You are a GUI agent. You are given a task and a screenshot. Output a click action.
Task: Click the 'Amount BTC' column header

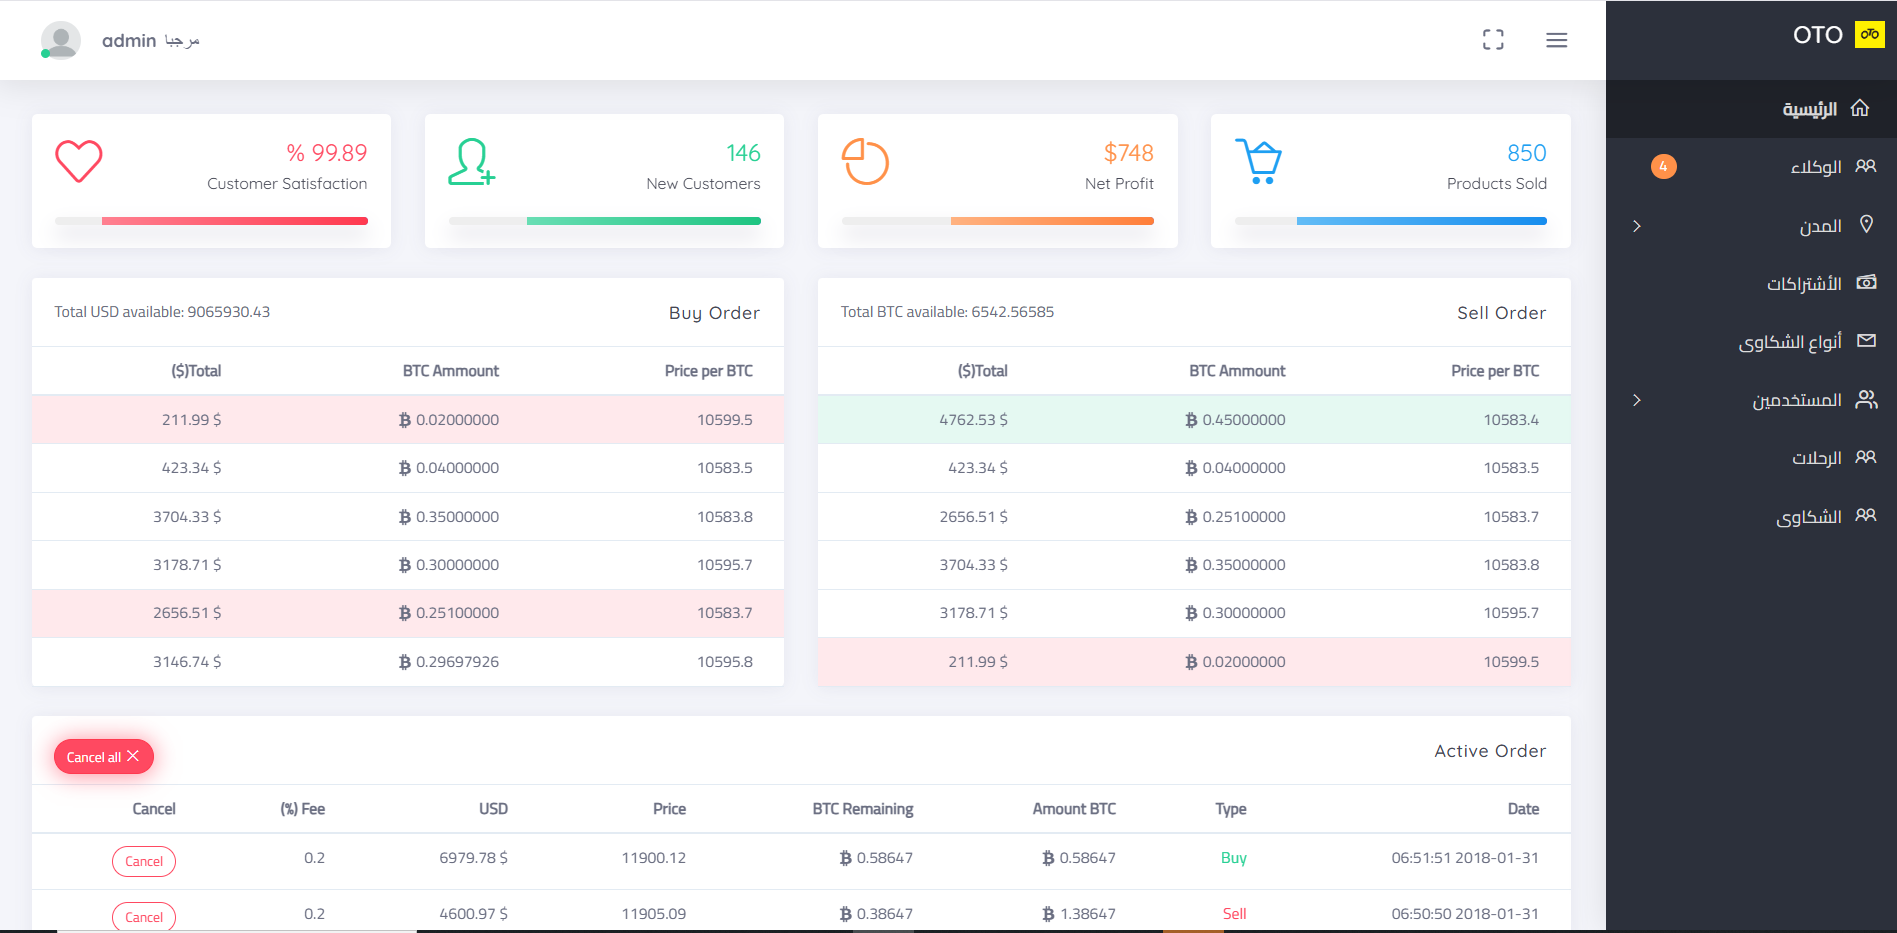(x=1074, y=809)
